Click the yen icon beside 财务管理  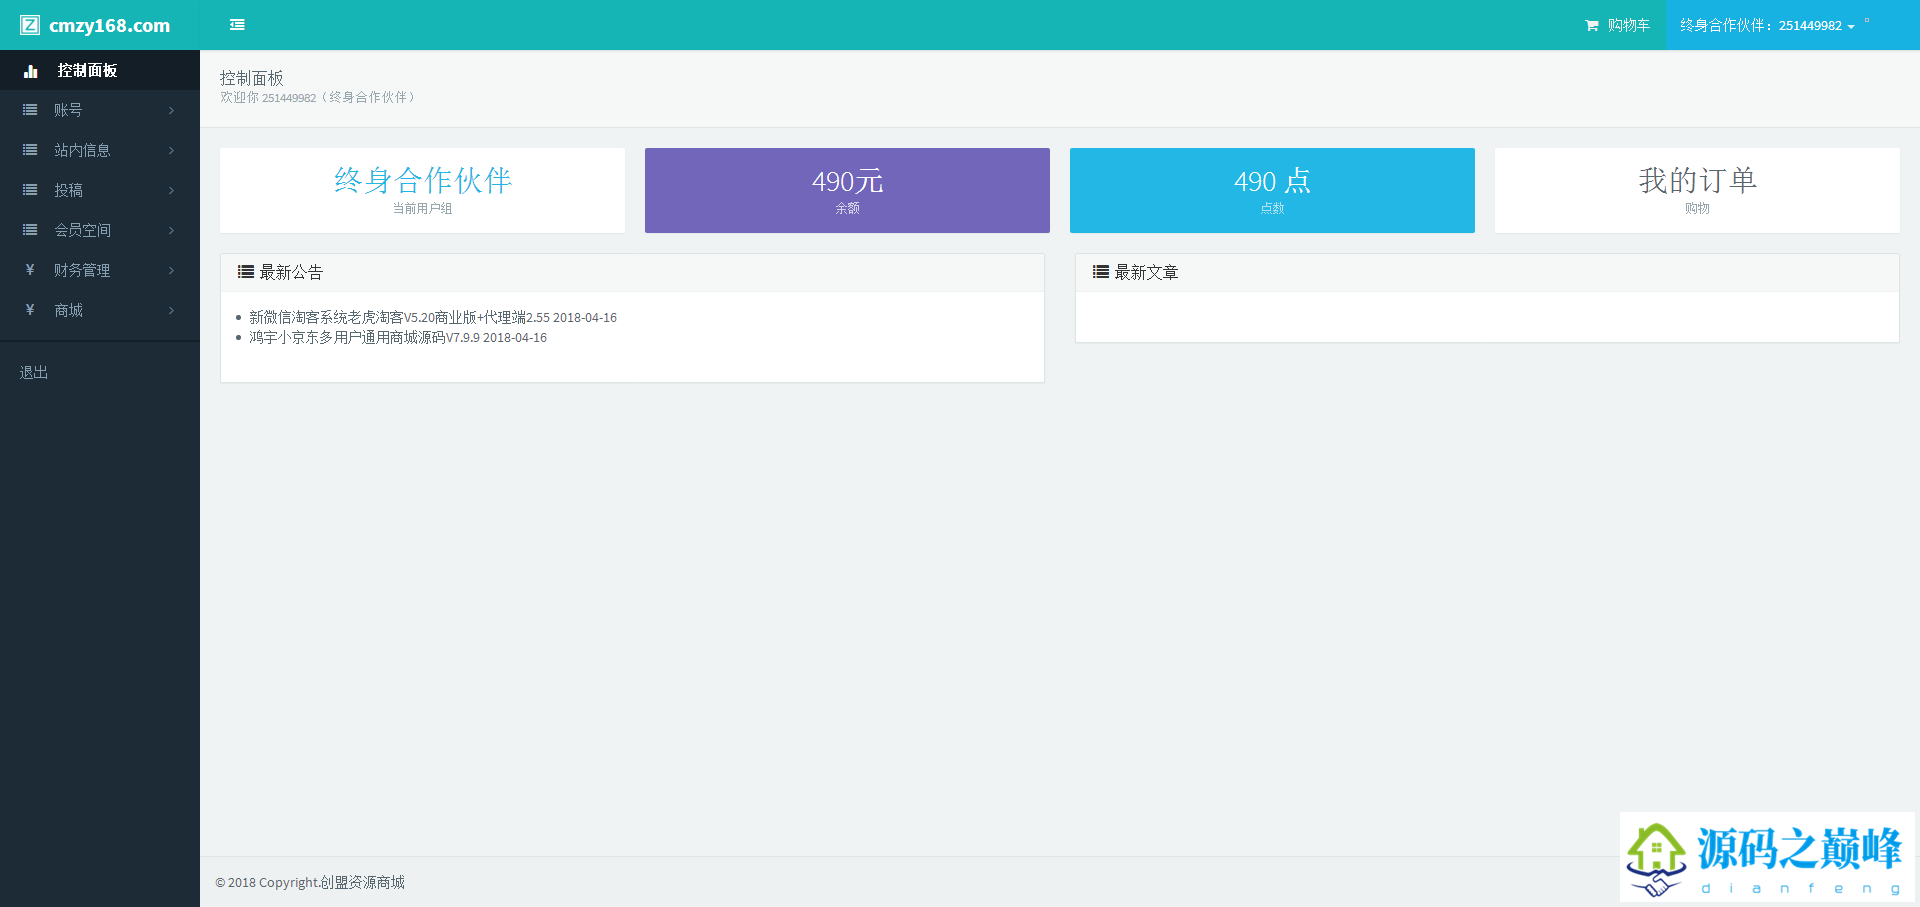[30, 270]
